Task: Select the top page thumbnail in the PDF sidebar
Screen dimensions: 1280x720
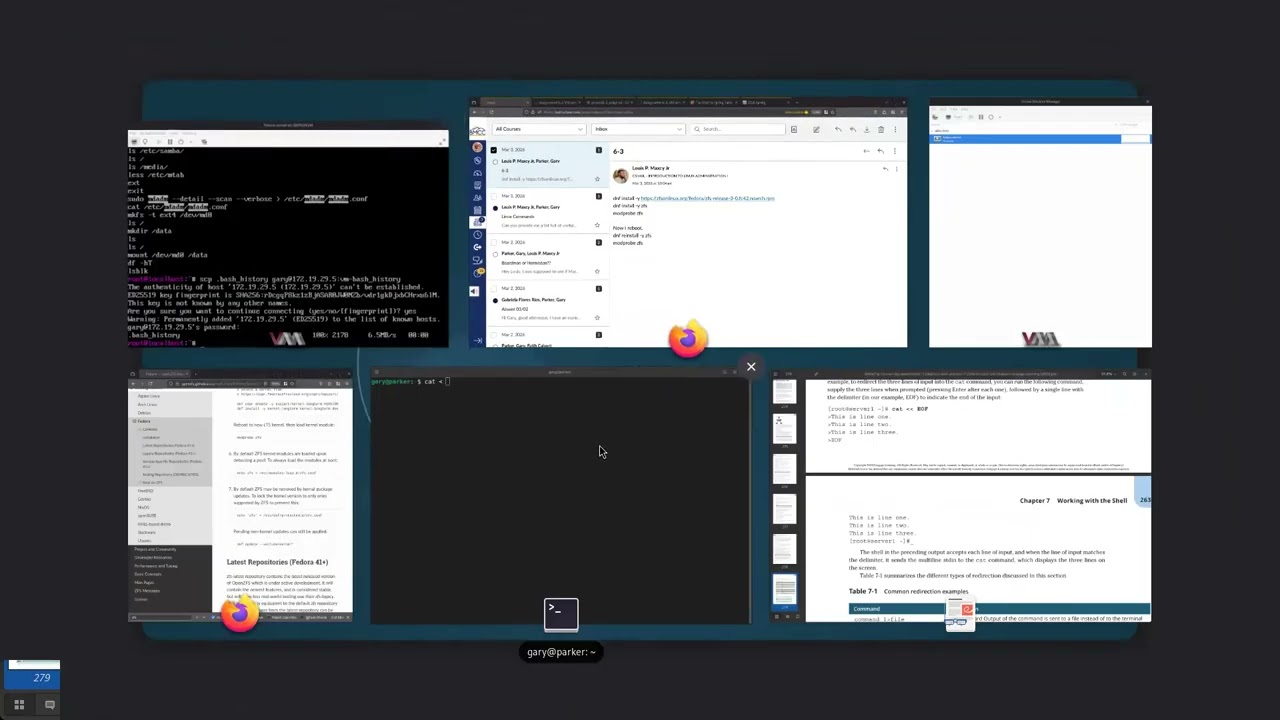Action: tap(784, 392)
